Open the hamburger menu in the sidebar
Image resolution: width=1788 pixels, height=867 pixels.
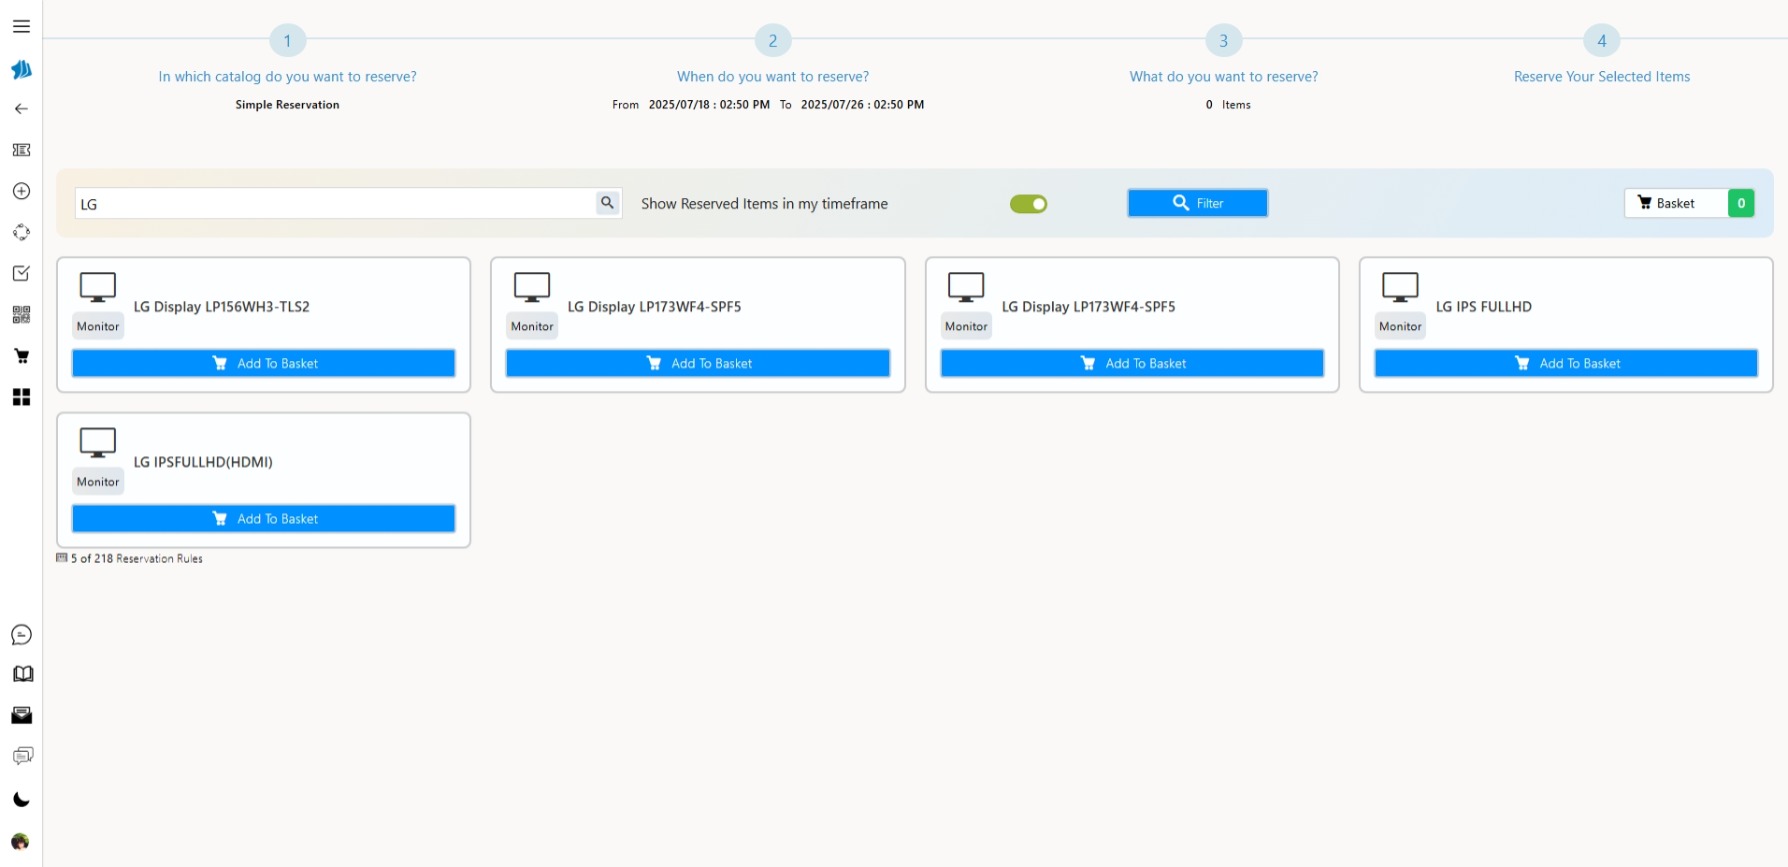click(x=21, y=26)
